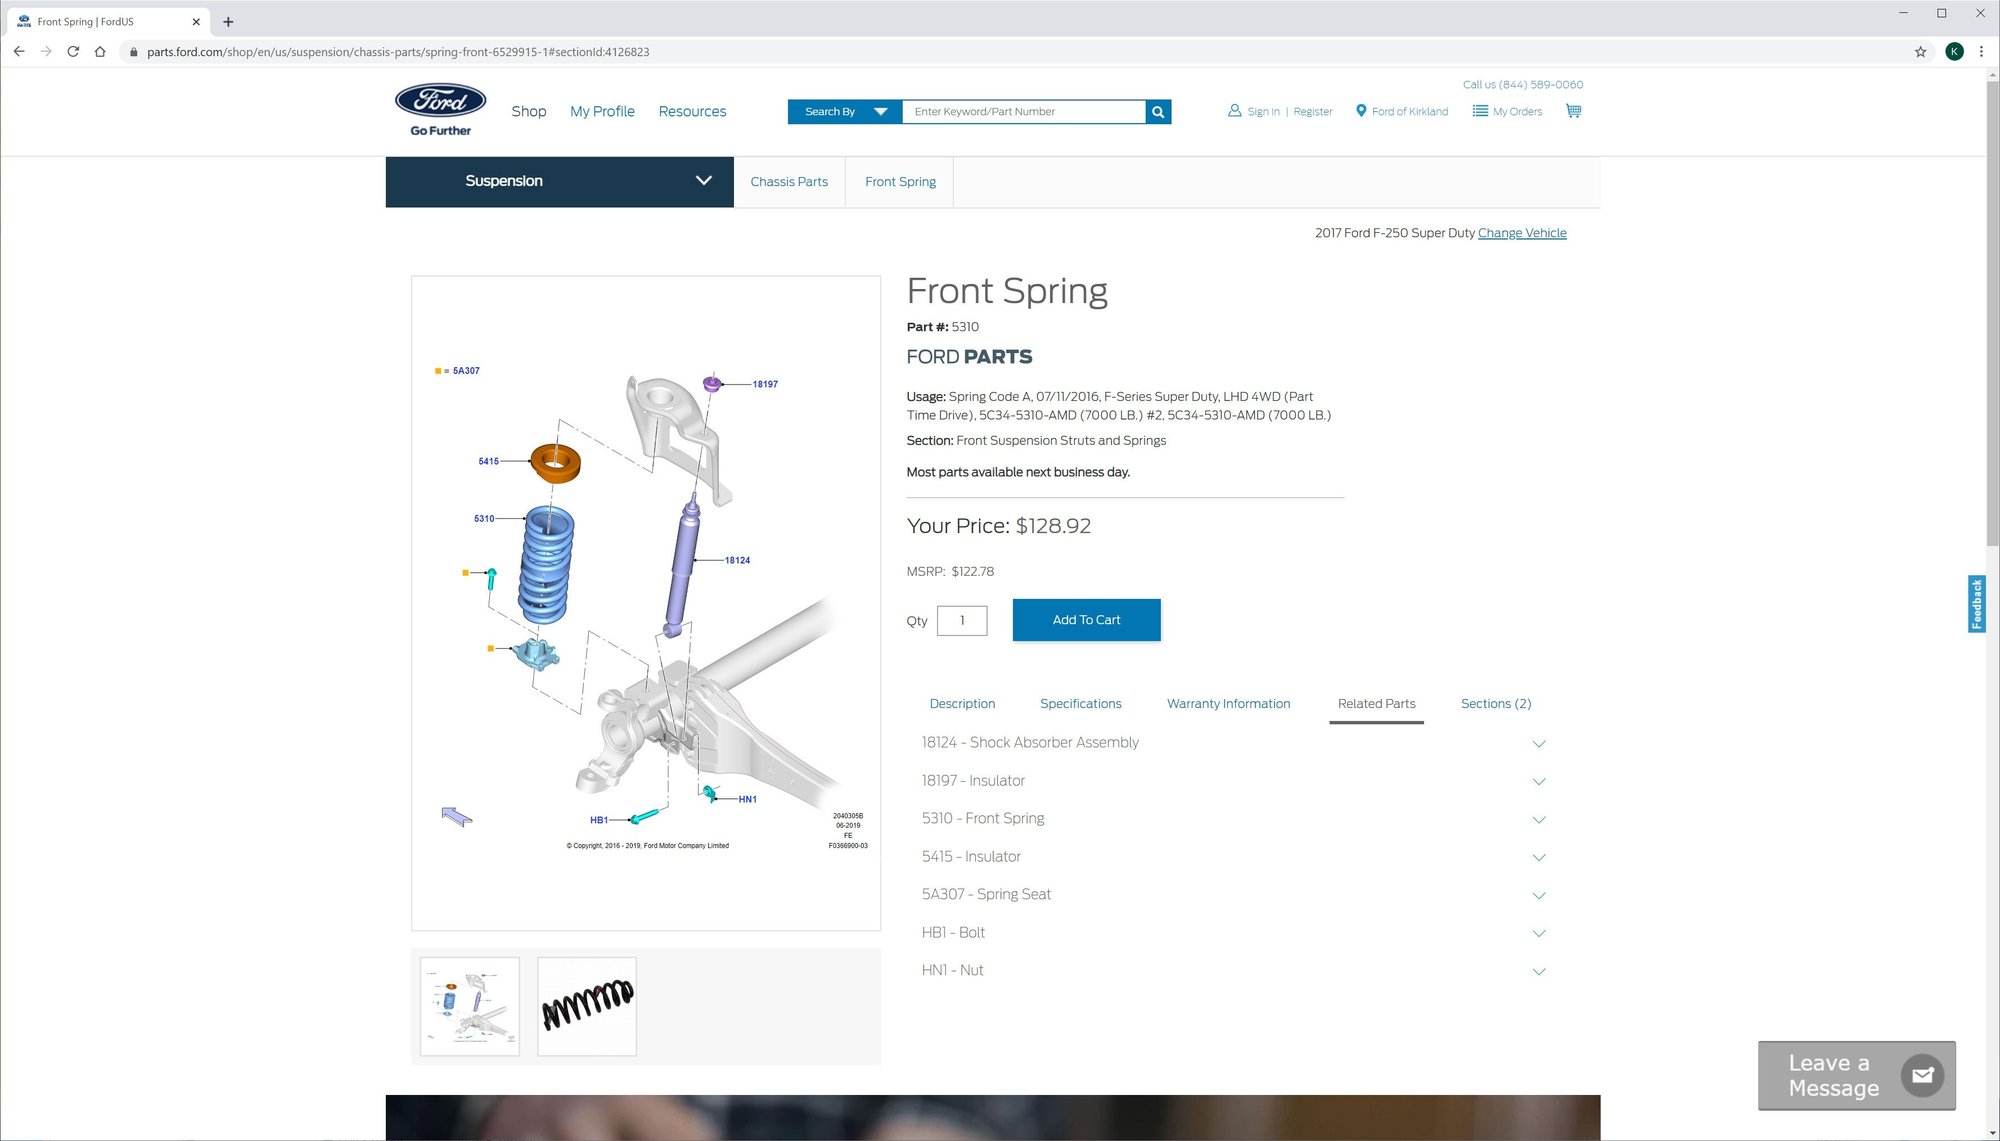Expand 18124 - Shock Absorber Assembly row
The image size is (2000, 1141).
pyautogui.click(x=1538, y=743)
